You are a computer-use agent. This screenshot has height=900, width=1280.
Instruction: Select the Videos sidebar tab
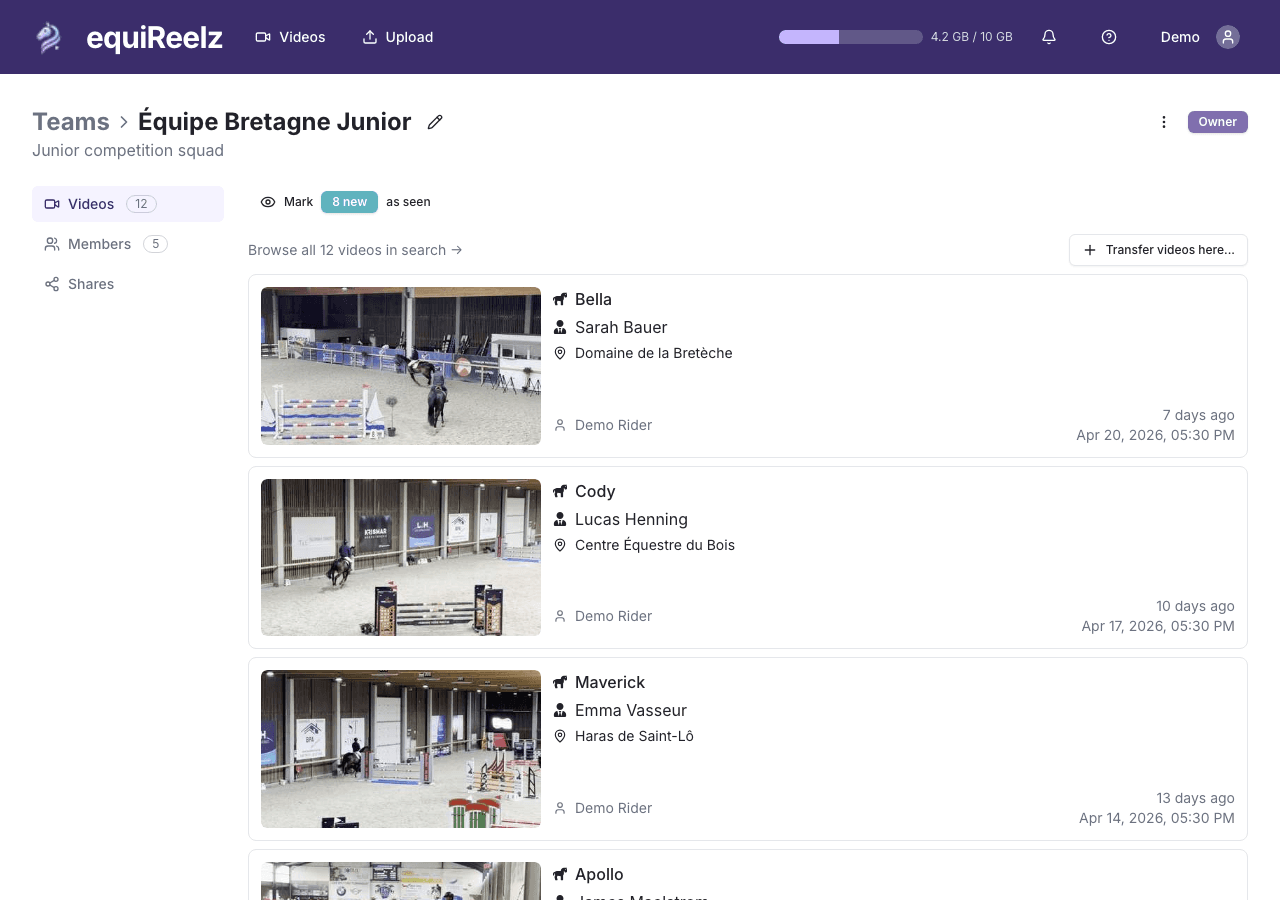[128, 204]
